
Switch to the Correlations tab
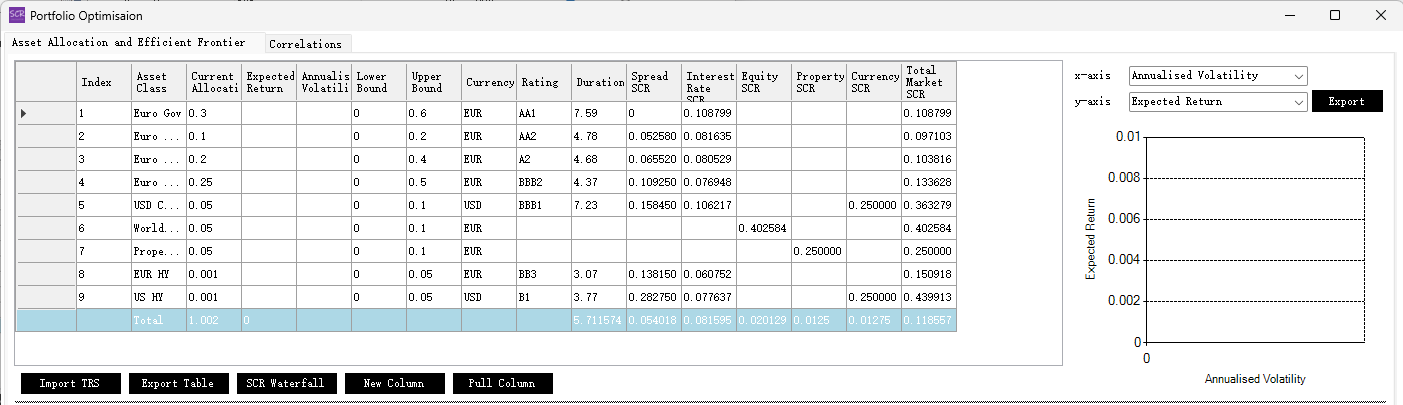pos(305,44)
